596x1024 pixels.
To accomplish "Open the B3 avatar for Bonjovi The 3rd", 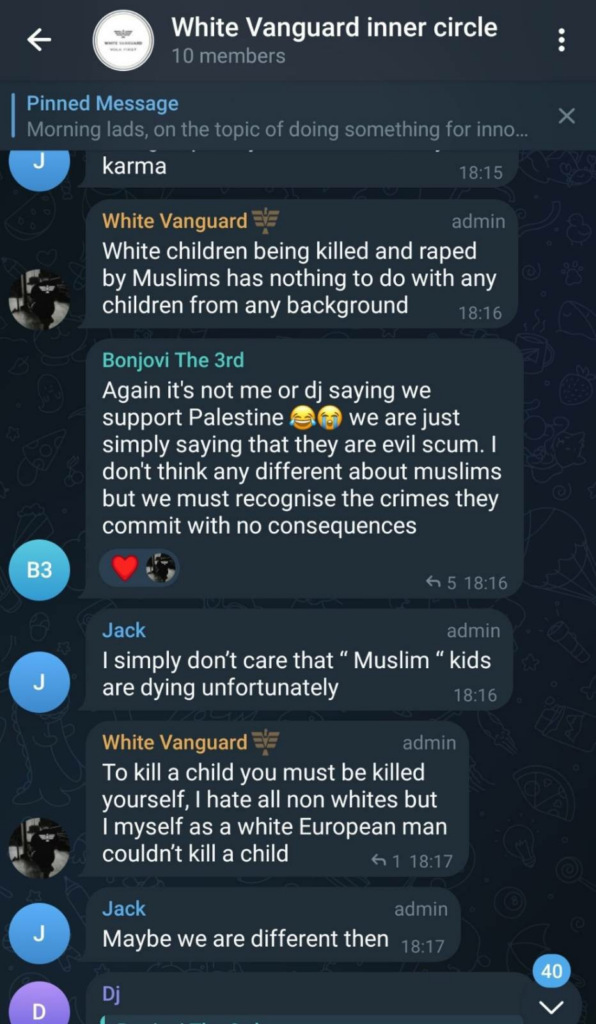I will (40, 571).
